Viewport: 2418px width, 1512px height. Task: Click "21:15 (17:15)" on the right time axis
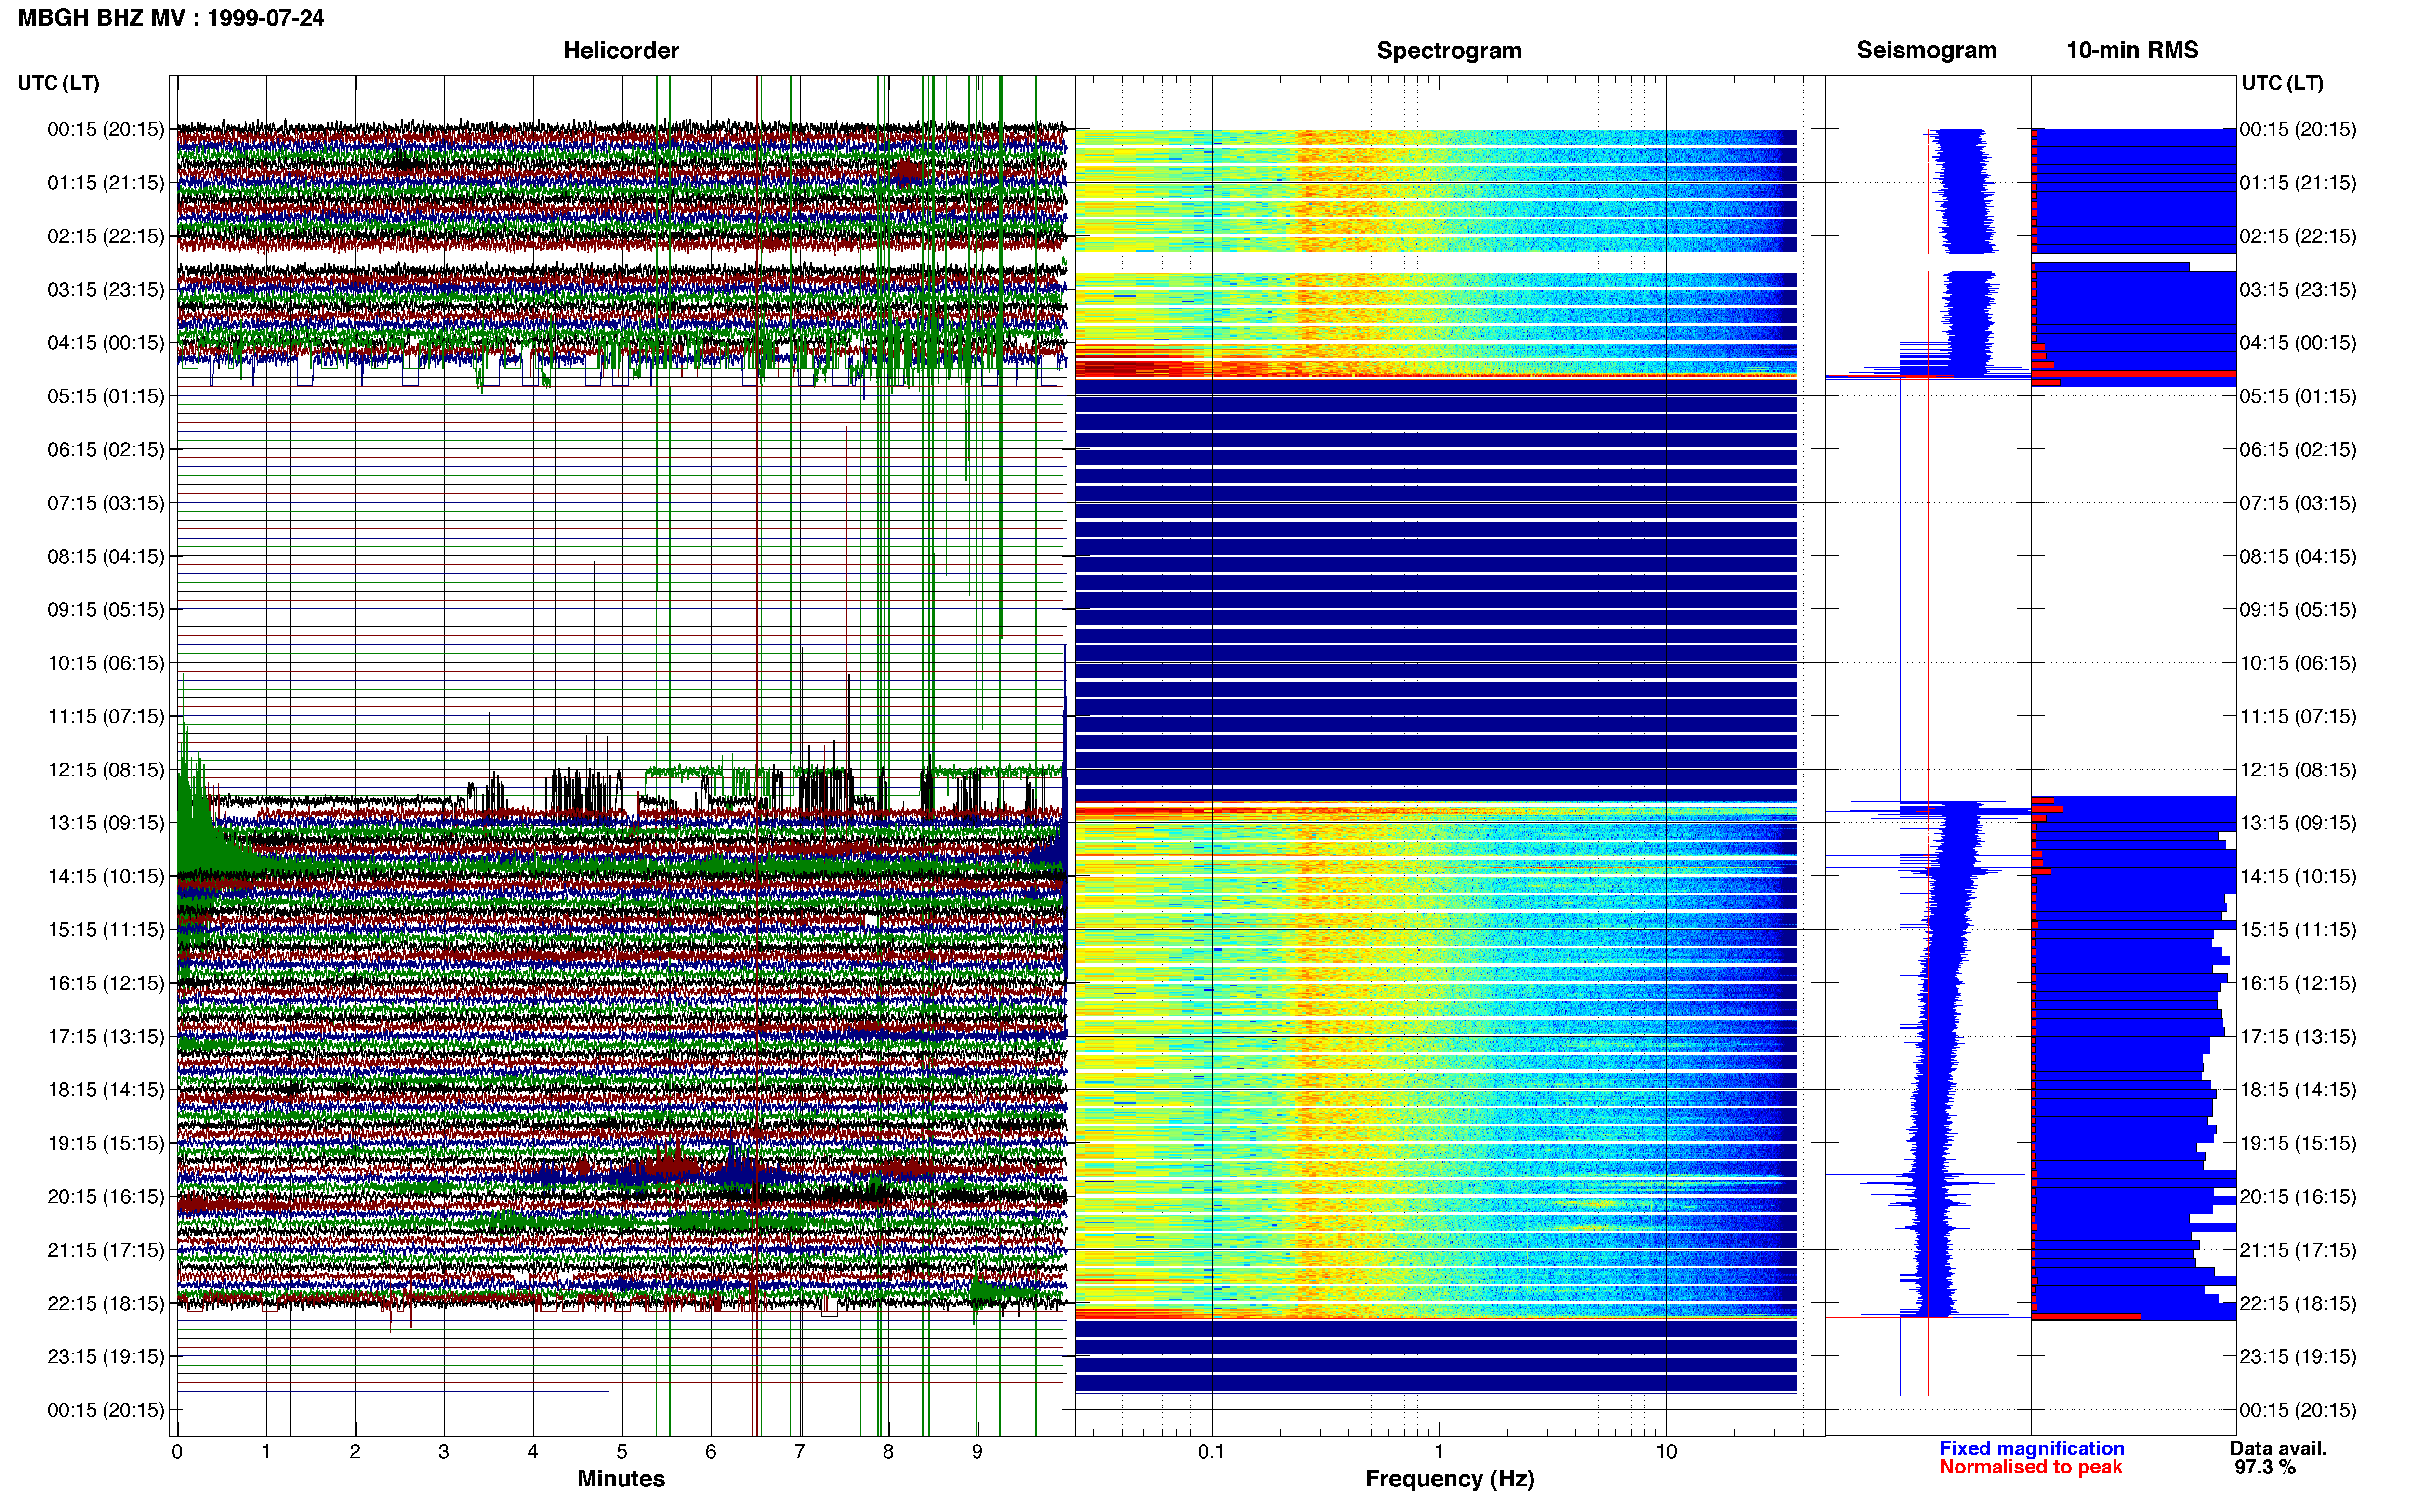click(x=2298, y=1250)
